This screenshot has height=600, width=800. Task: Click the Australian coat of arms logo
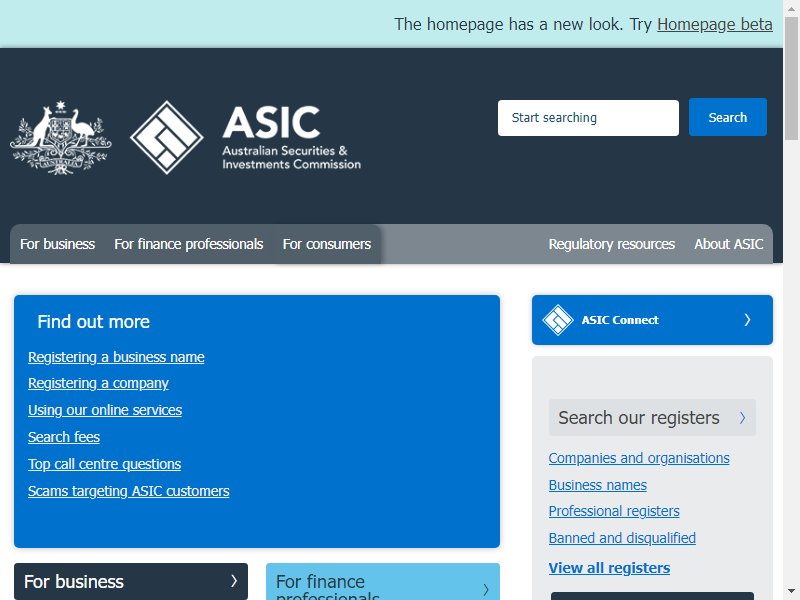point(61,137)
